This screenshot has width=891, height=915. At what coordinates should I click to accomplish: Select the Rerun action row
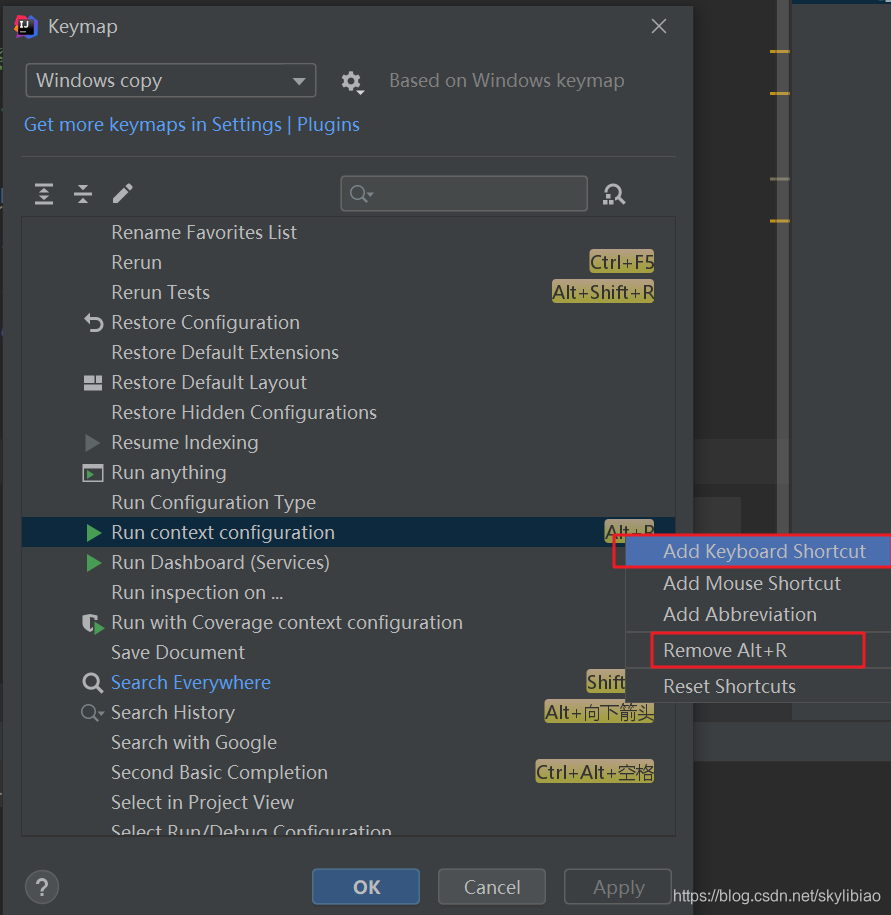click(x=348, y=263)
